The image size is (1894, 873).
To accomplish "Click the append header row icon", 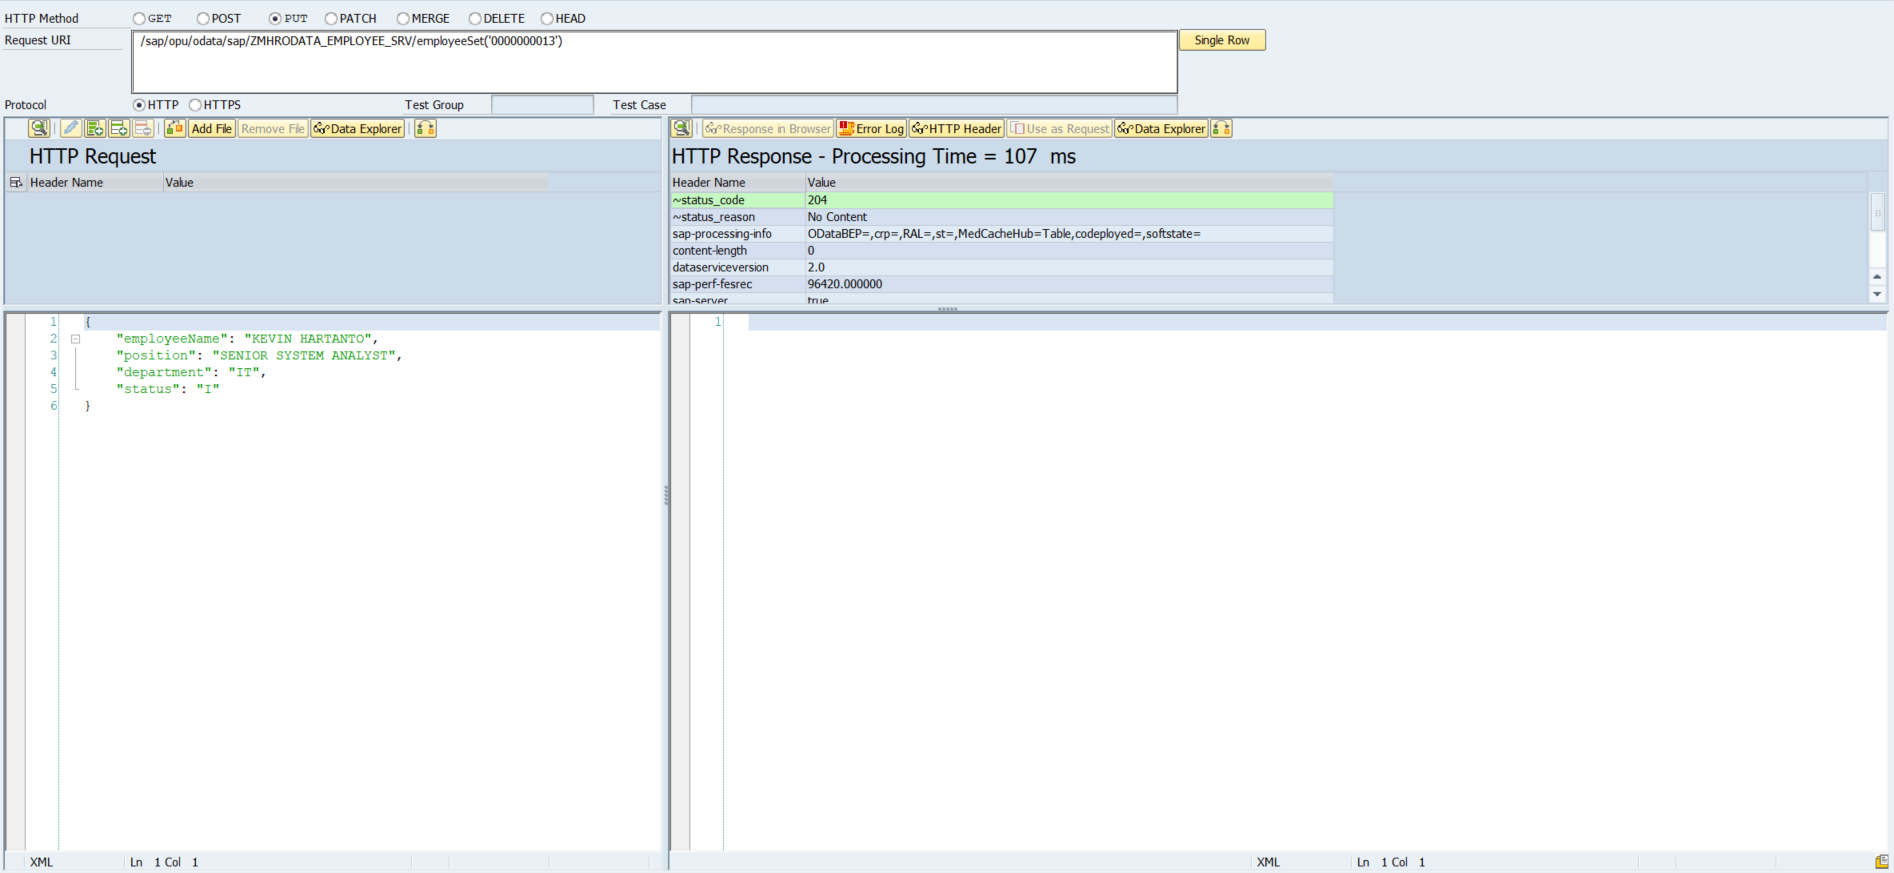I will coord(95,128).
